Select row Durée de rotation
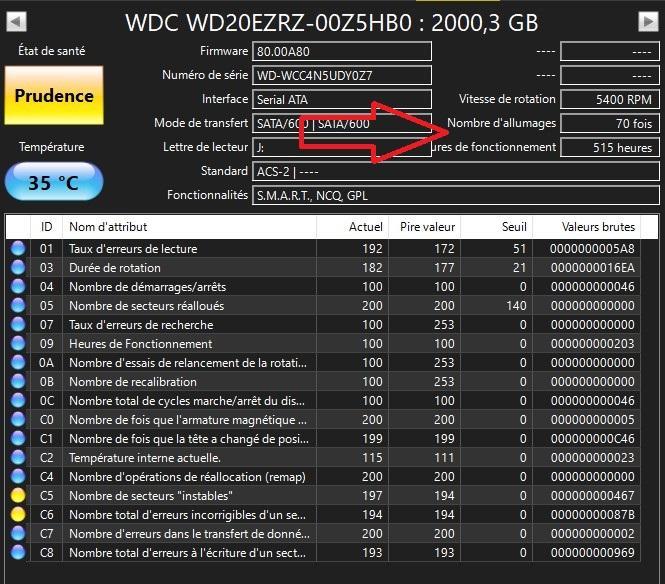 point(323,268)
